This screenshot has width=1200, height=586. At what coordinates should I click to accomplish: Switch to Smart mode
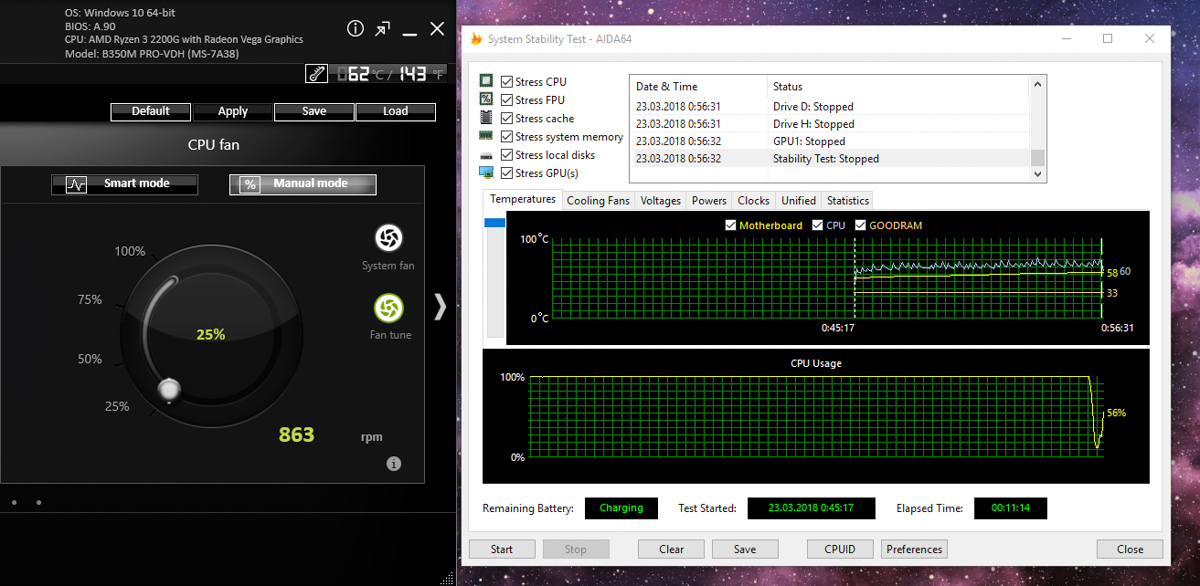click(x=125, y=184)
